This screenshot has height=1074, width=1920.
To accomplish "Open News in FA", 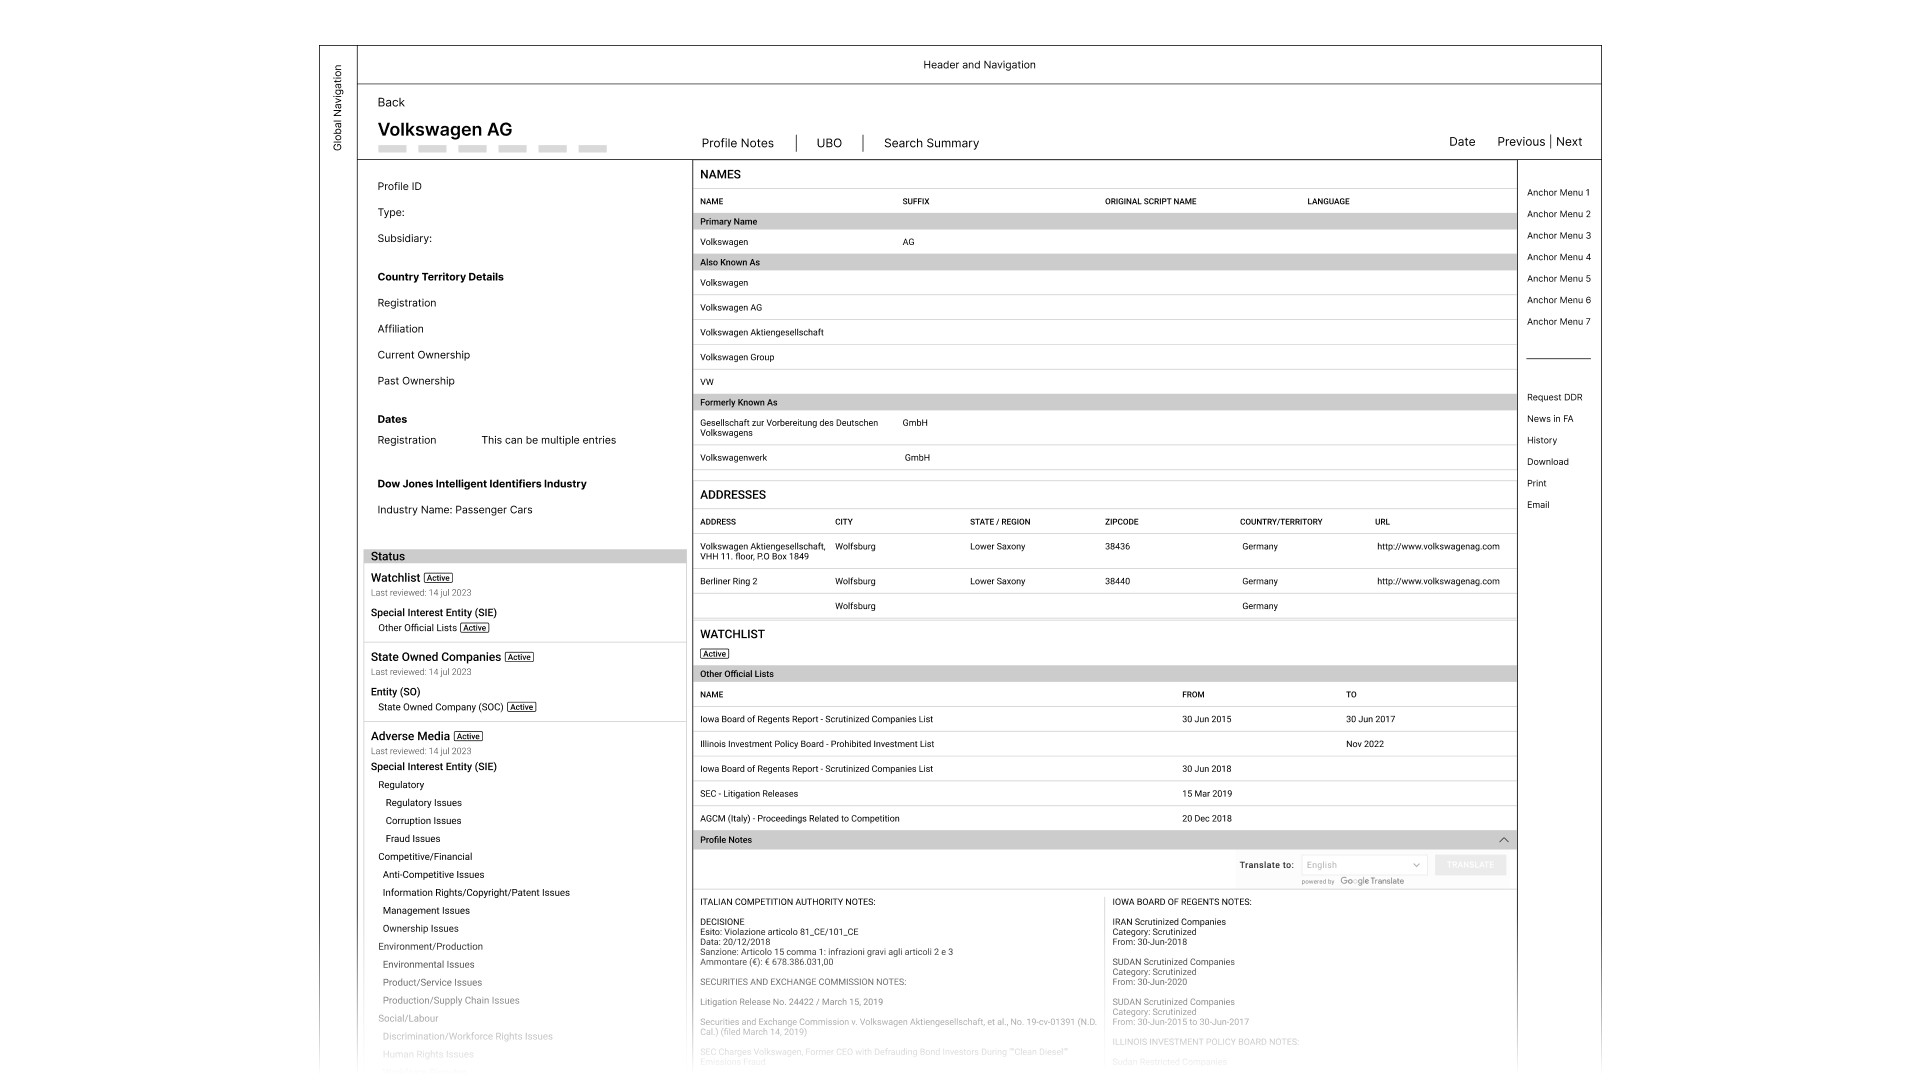I will point(1550,419).
